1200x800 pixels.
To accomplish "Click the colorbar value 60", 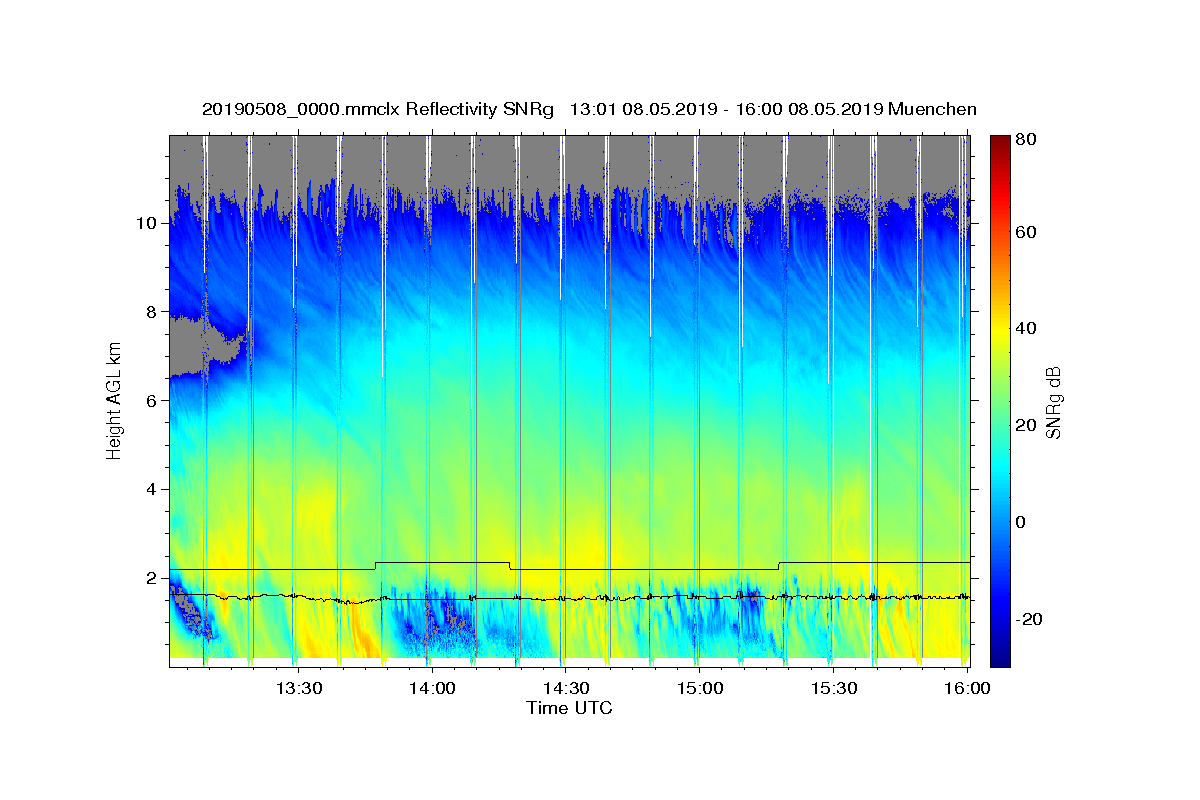I will (1028, 232).
